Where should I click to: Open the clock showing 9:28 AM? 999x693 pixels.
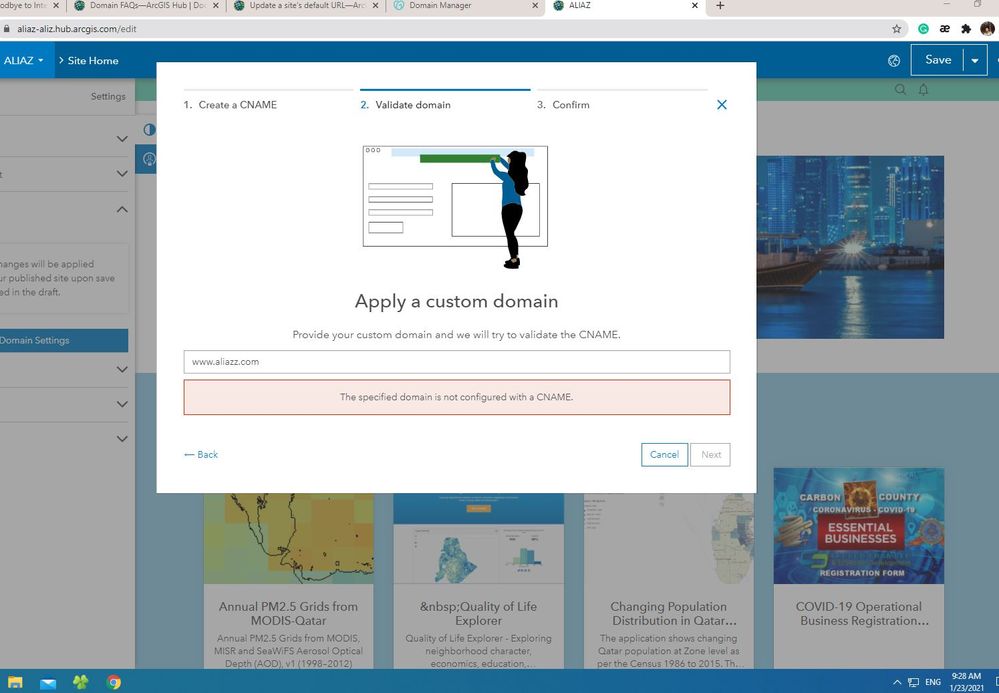pos(966,682)
